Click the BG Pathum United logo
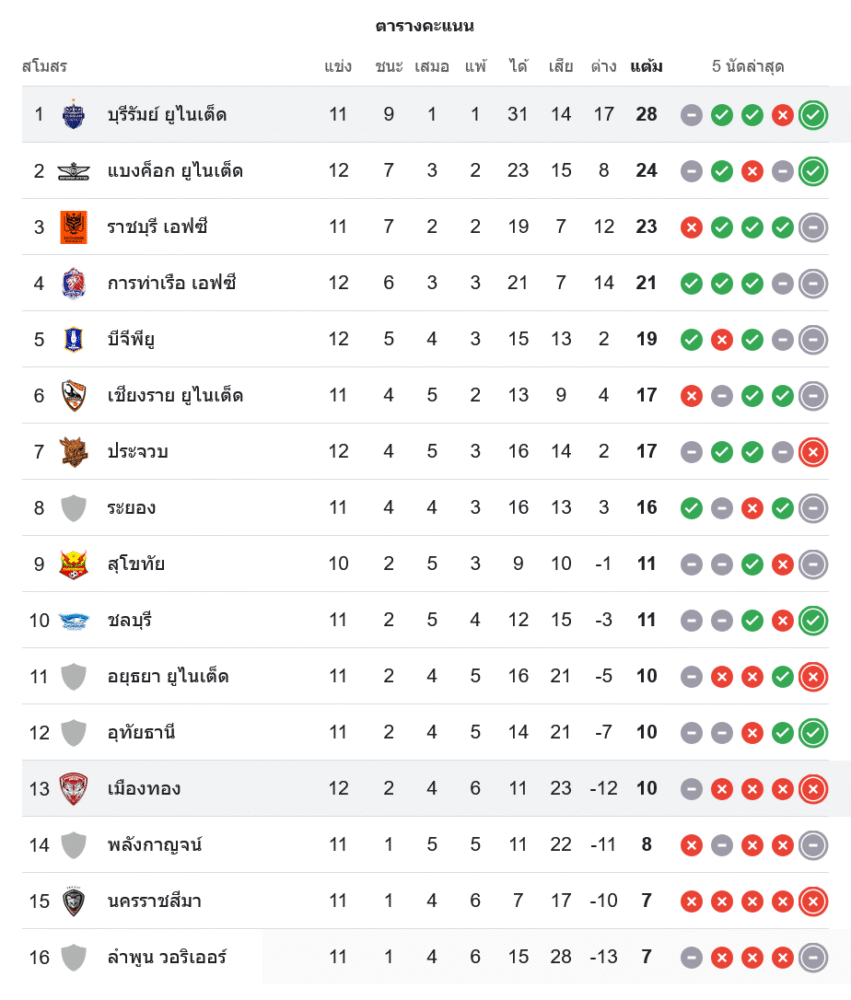This screenshot has height=1000, width=851. coord(73,339)
